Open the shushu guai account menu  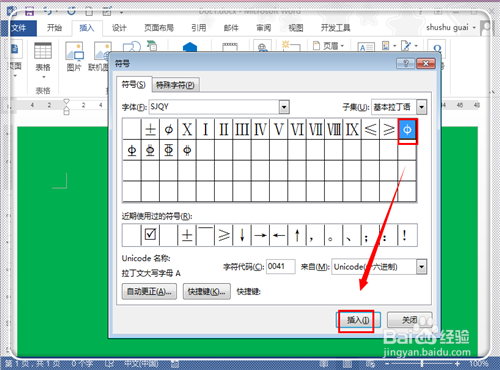(451, 27)
